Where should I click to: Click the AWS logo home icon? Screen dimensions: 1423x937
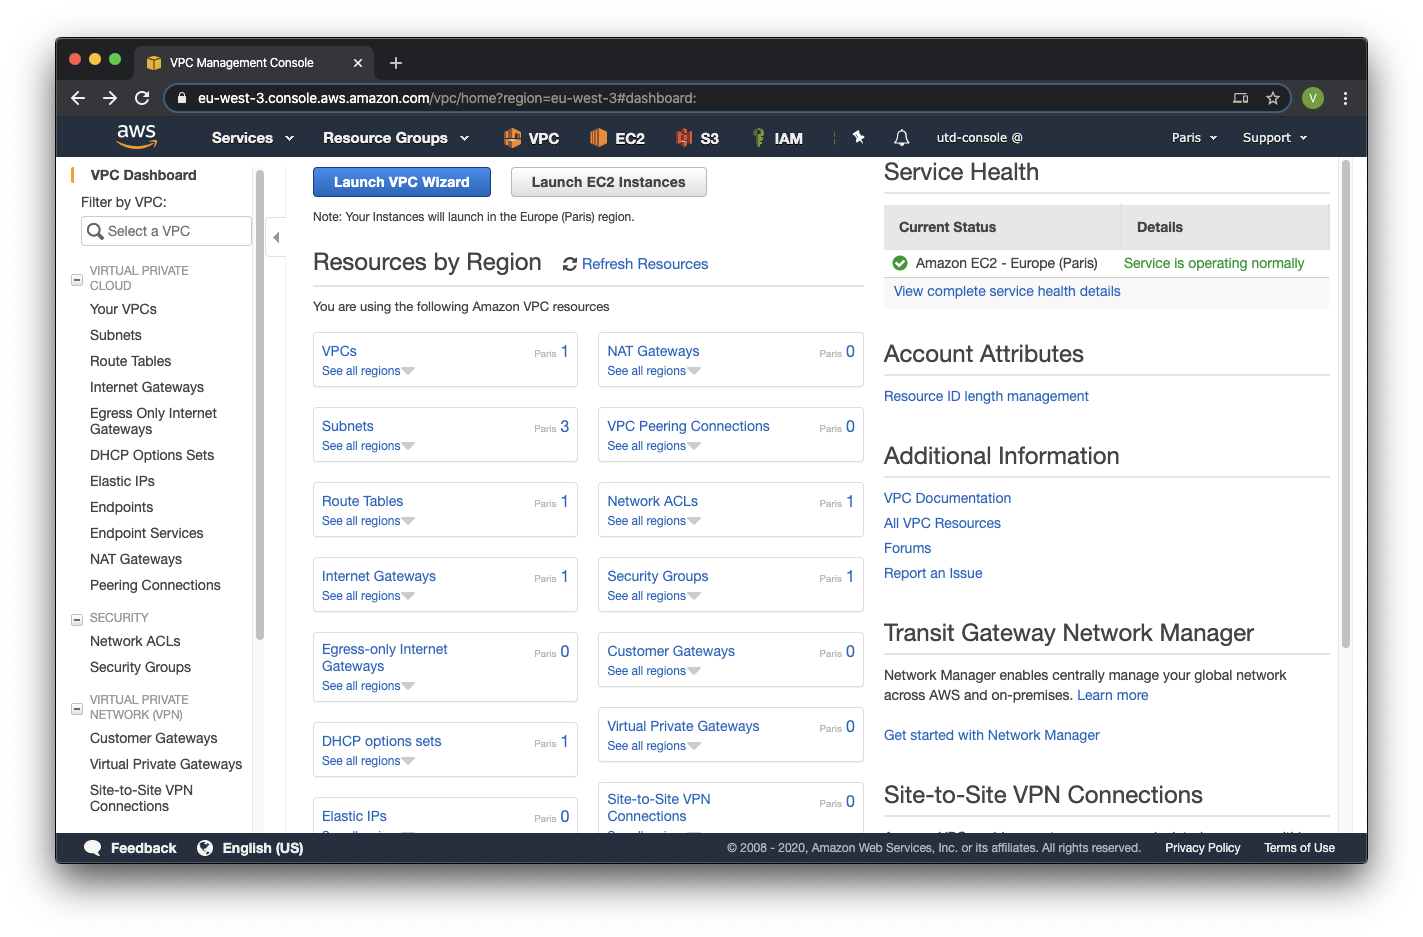click(136, 136)
